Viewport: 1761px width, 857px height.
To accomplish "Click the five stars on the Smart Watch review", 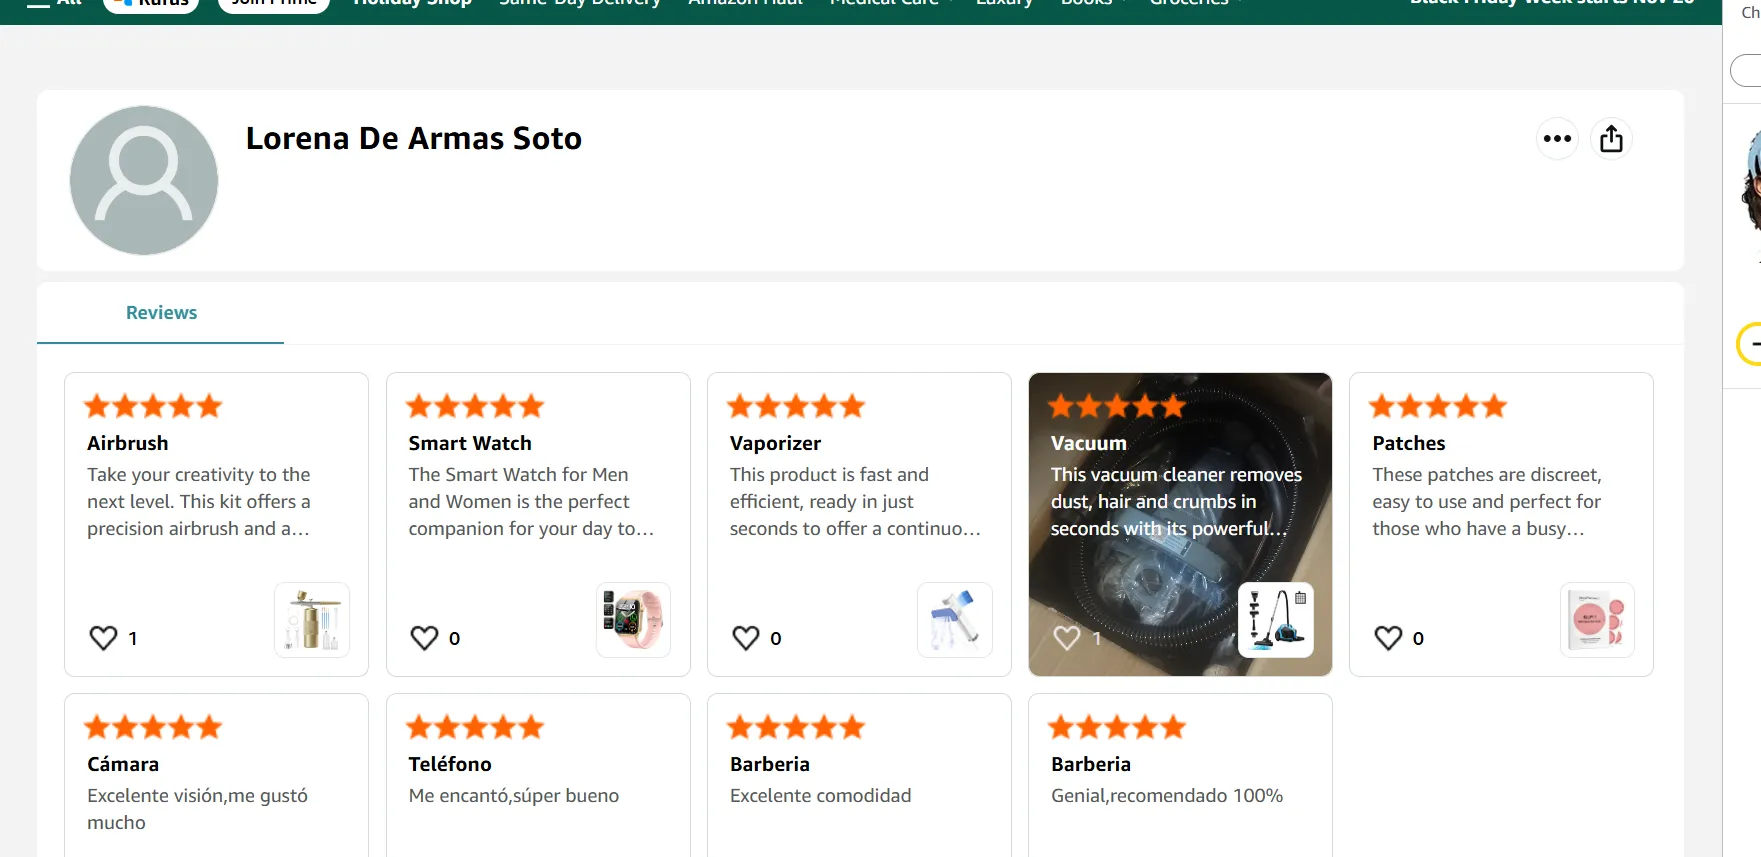I will (x=475, y=406).
